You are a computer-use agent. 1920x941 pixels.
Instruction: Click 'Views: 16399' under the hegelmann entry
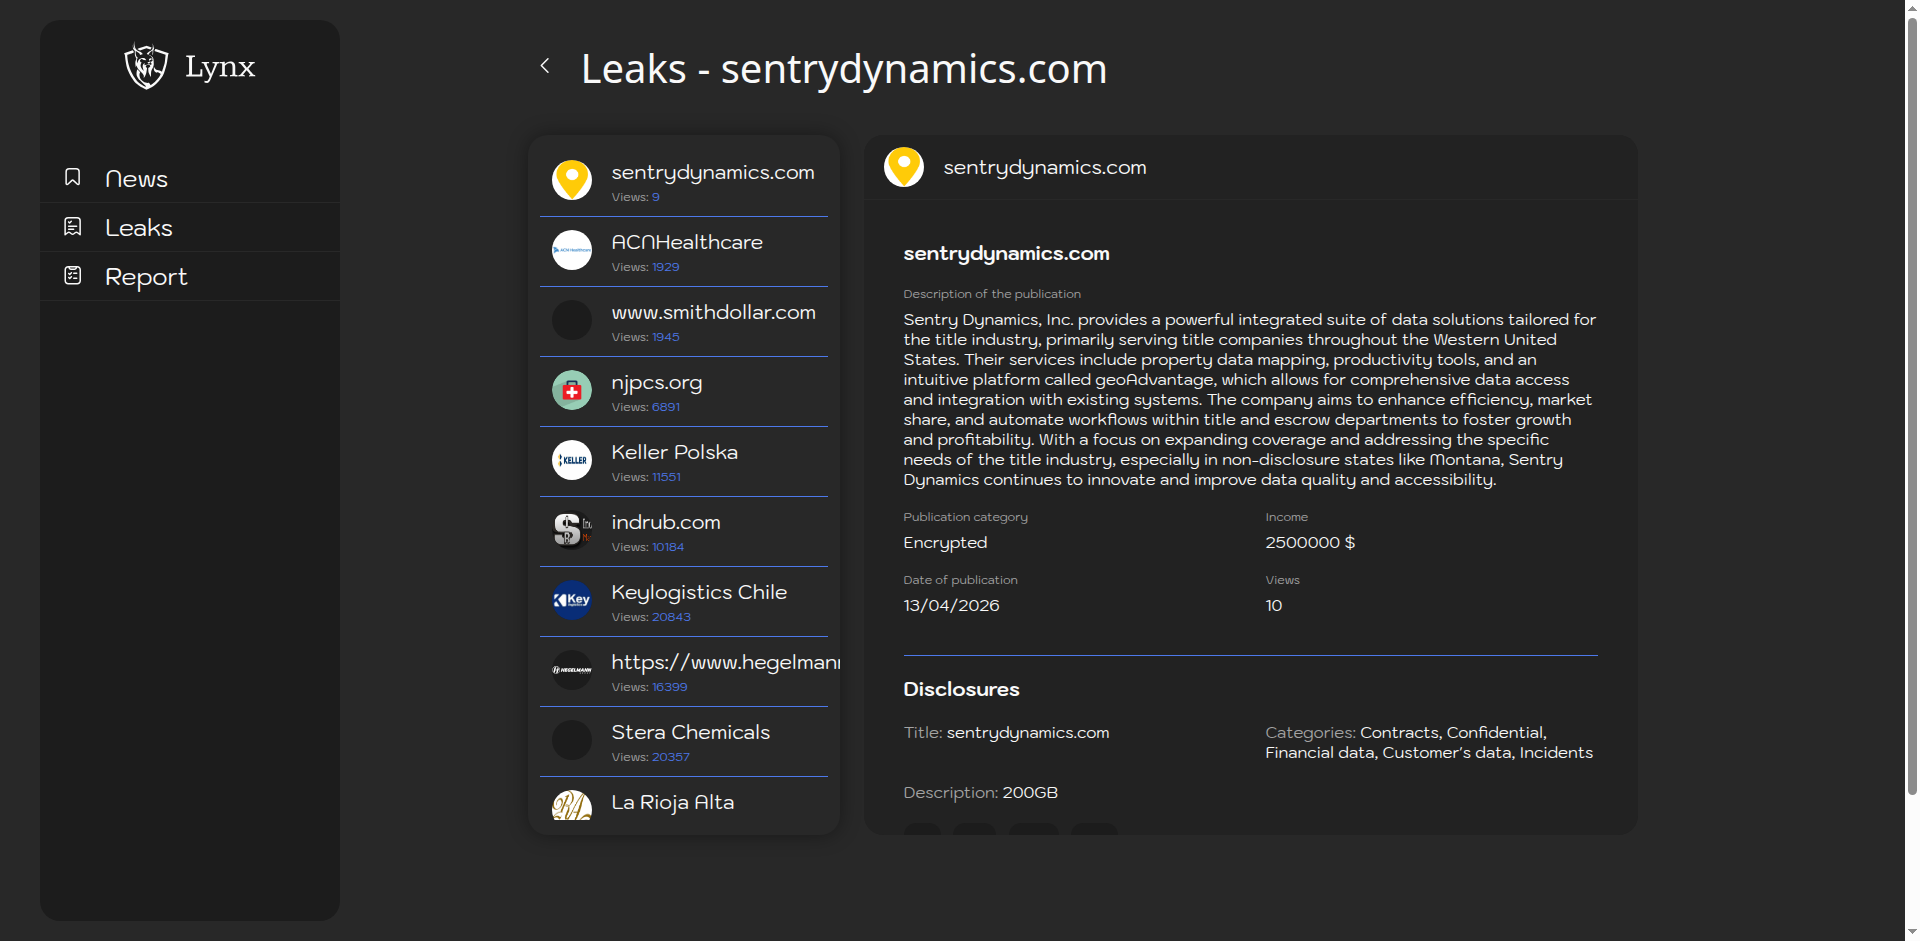(x=649, y=687)
